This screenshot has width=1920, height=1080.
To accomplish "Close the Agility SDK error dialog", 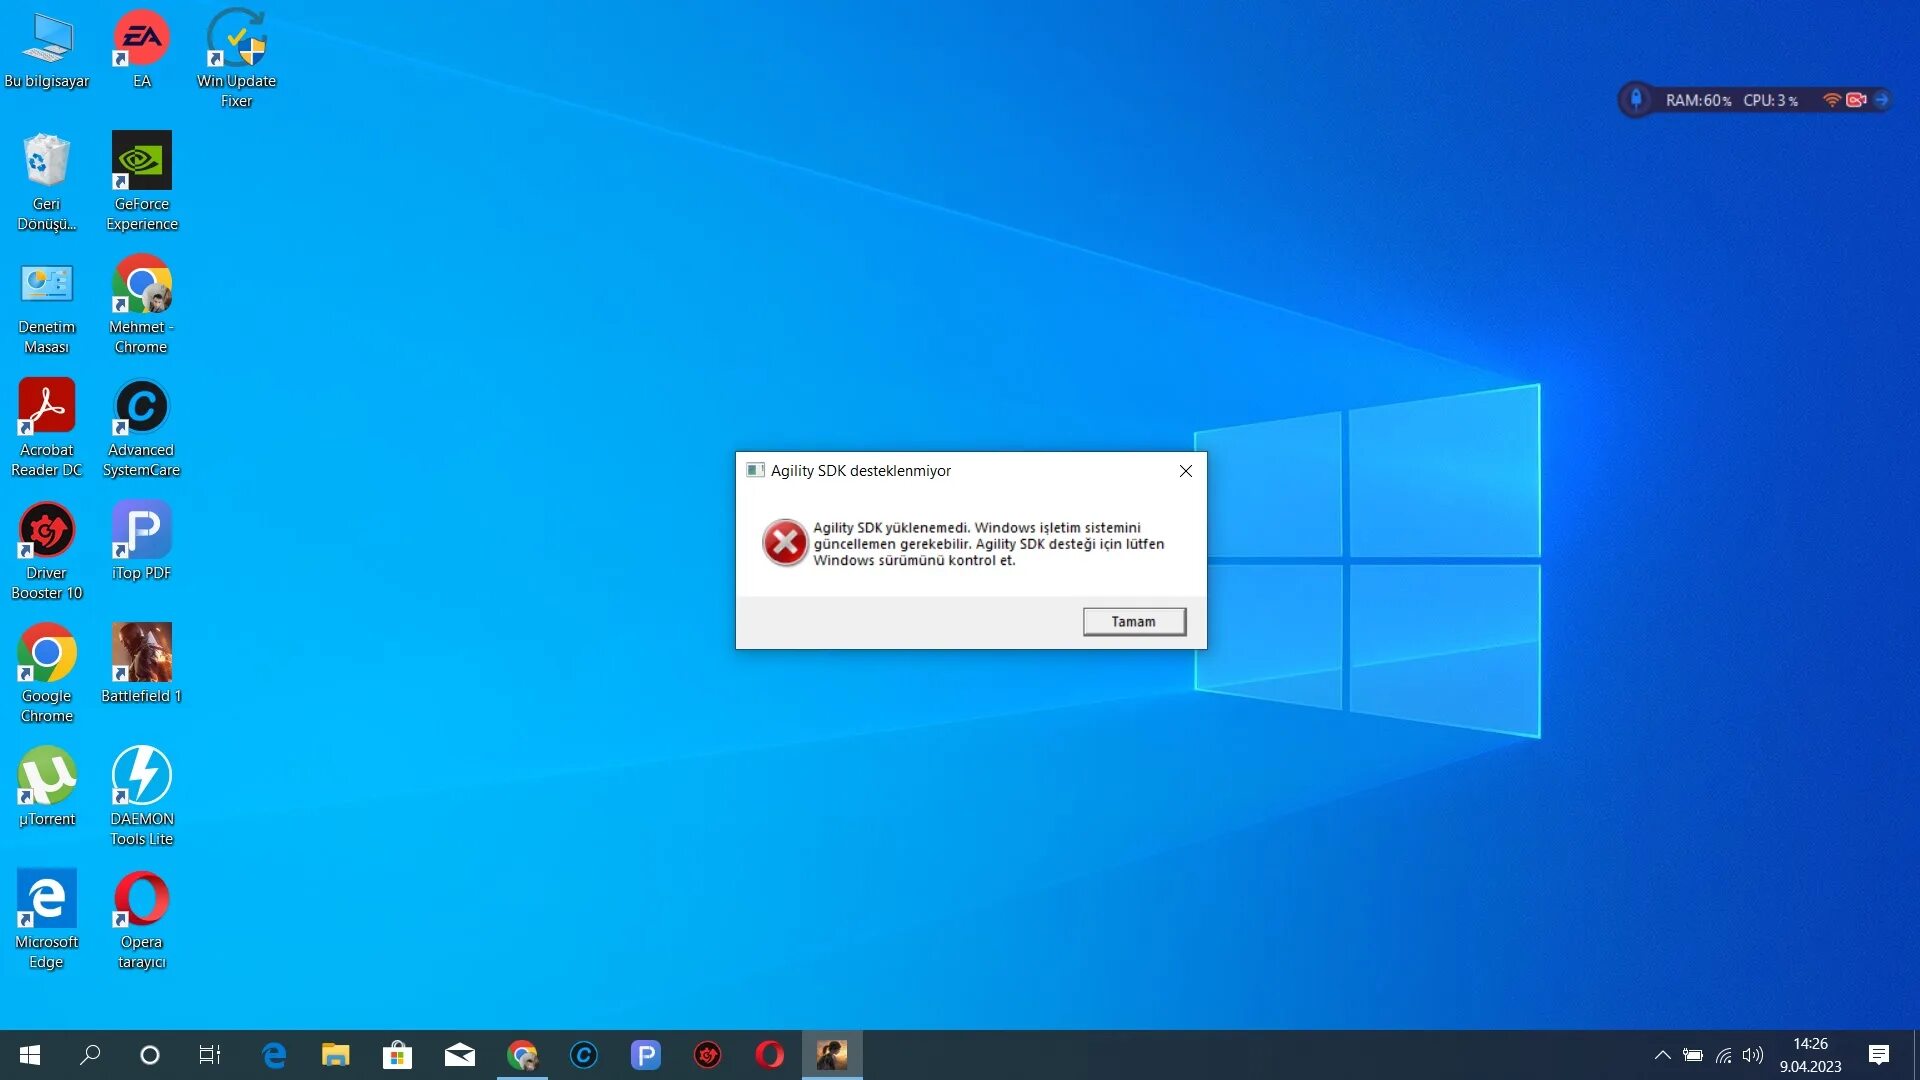I will (1185, 471).
